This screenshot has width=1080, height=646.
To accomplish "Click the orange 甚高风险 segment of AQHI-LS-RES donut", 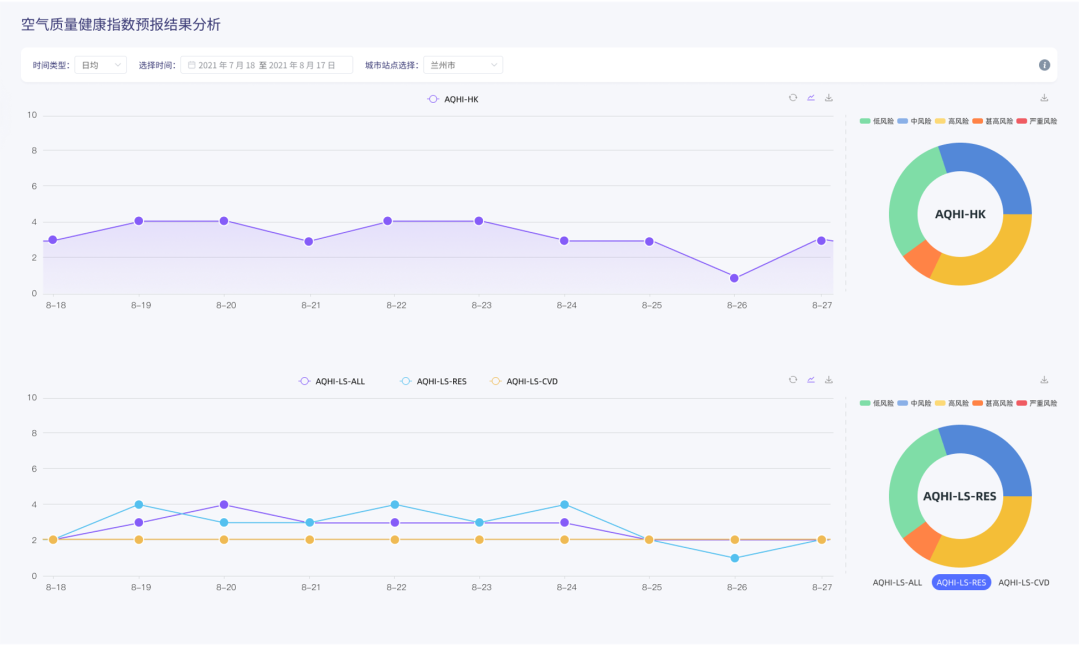I will tap(922, 539).
